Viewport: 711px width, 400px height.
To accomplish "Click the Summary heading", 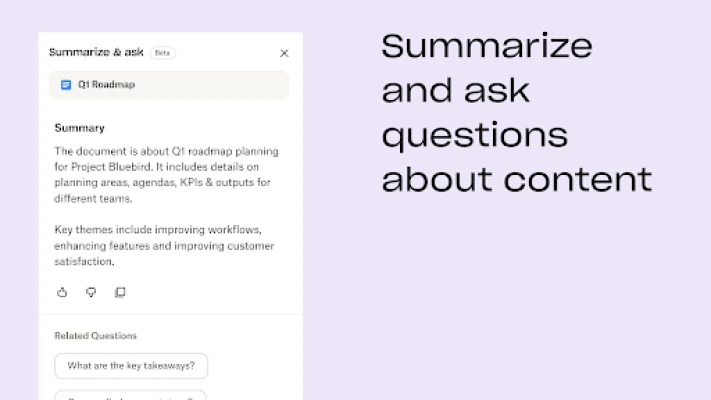I will pyautogui.click(x=79, y=128).
